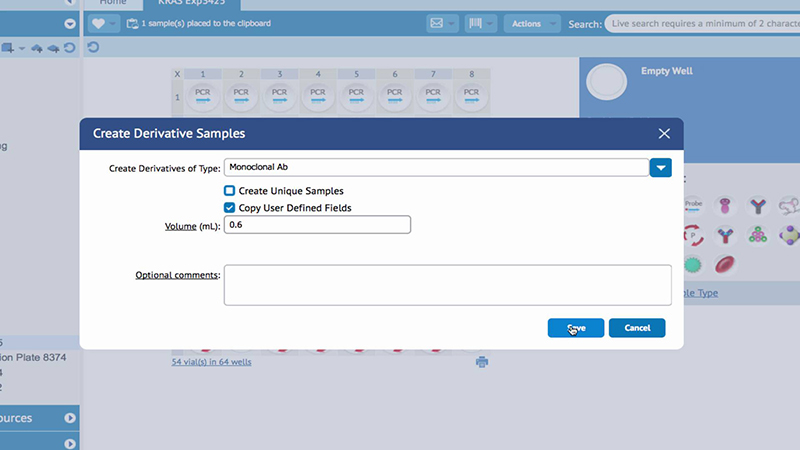This screenshot has width=800, height=450.
Task: Click the first freezer-add icon in sidebar
Action: pos(37,48)
